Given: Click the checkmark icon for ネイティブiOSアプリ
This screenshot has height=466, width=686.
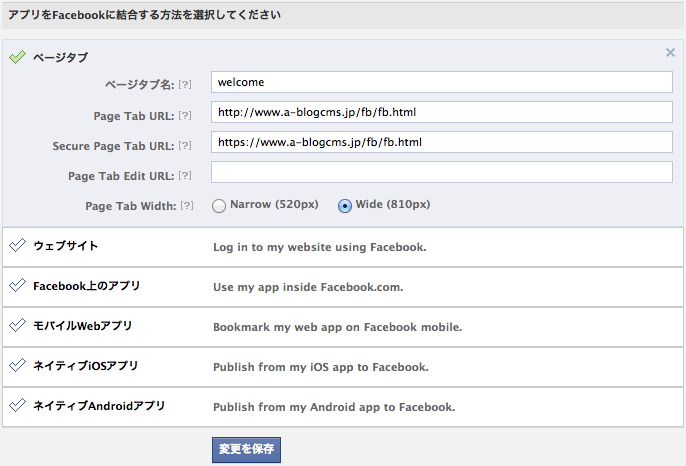Looking at the screenshot, I should click(18, 365).
